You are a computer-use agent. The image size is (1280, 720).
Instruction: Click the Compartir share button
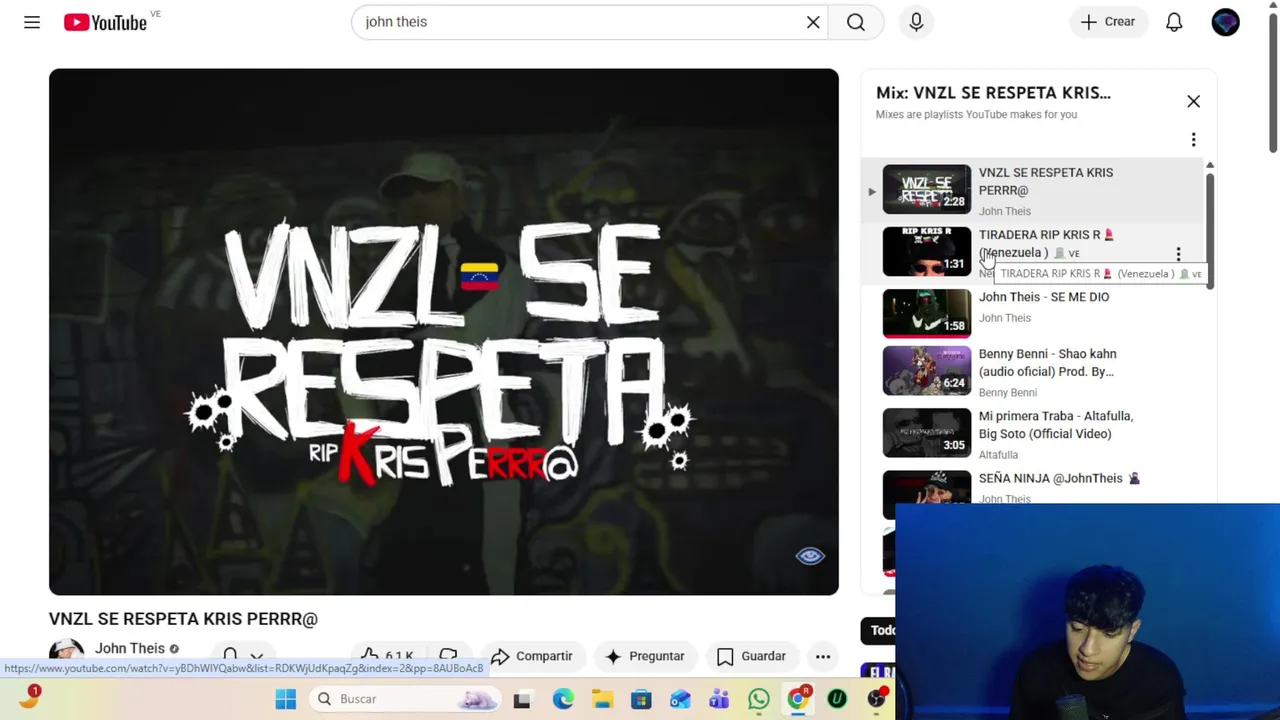tap(531, 656)
